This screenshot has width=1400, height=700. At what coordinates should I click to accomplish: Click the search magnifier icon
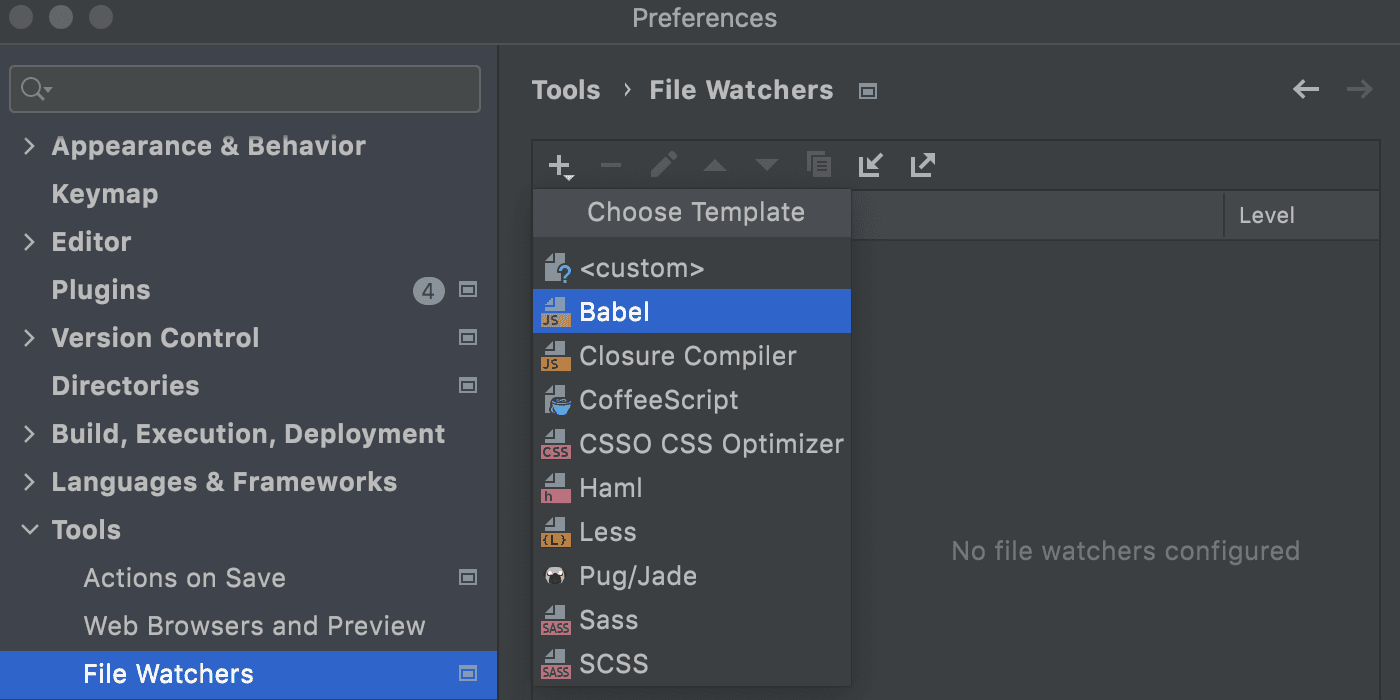35,89
